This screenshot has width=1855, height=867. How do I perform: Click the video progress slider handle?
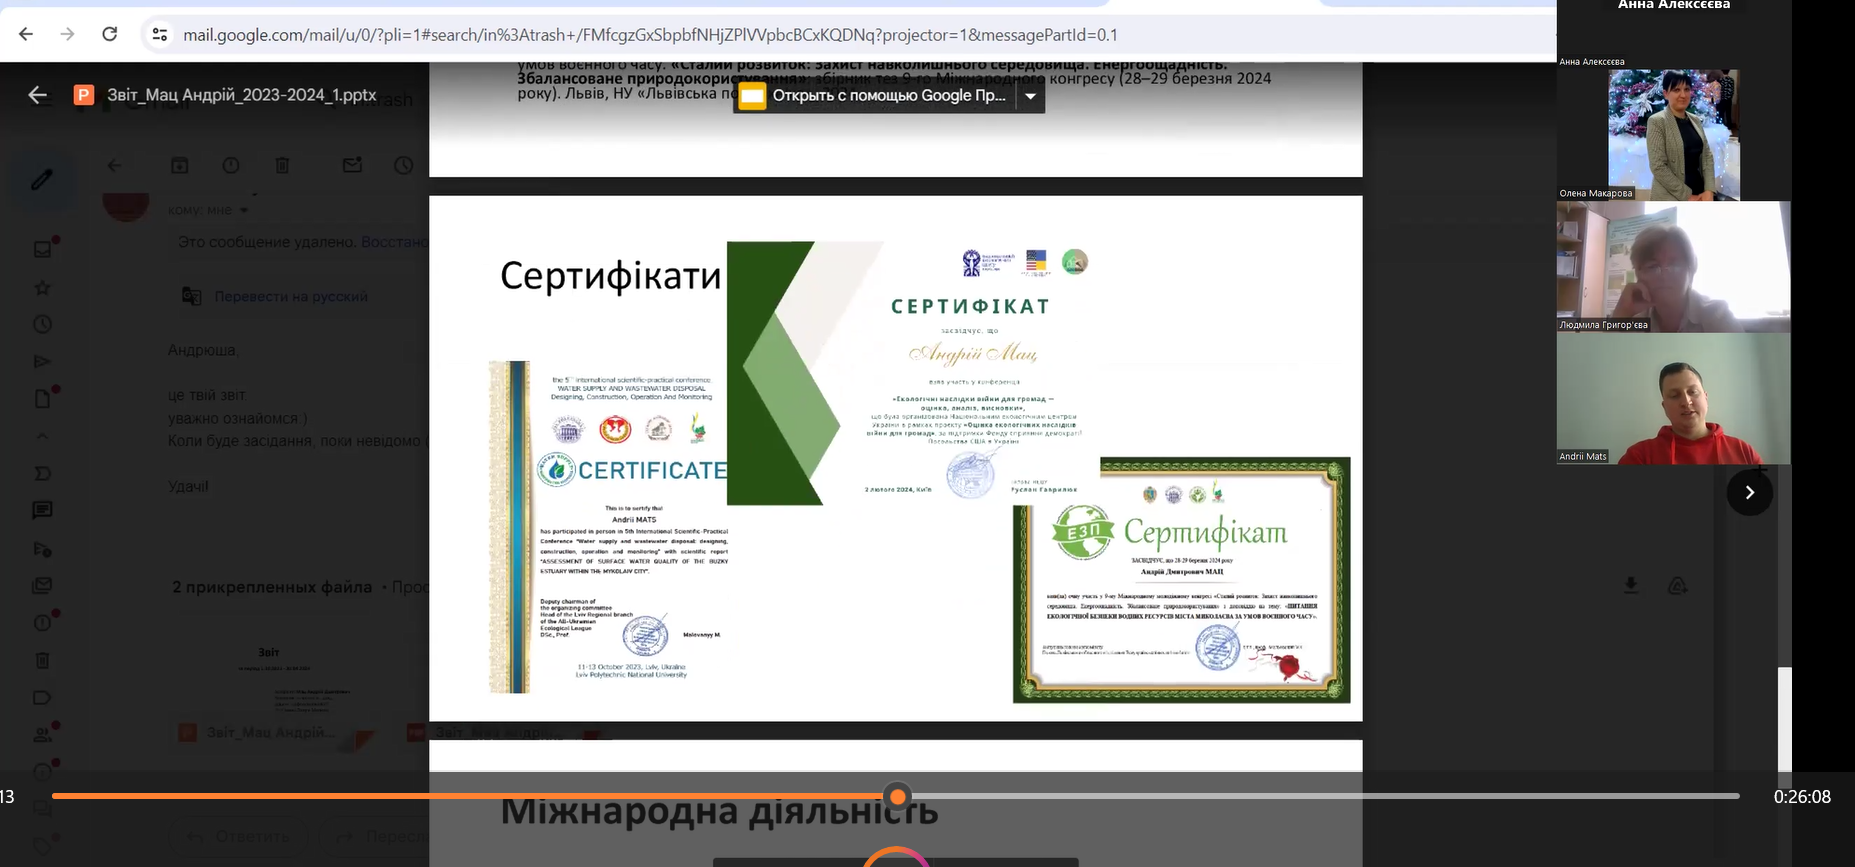(898, 797)
